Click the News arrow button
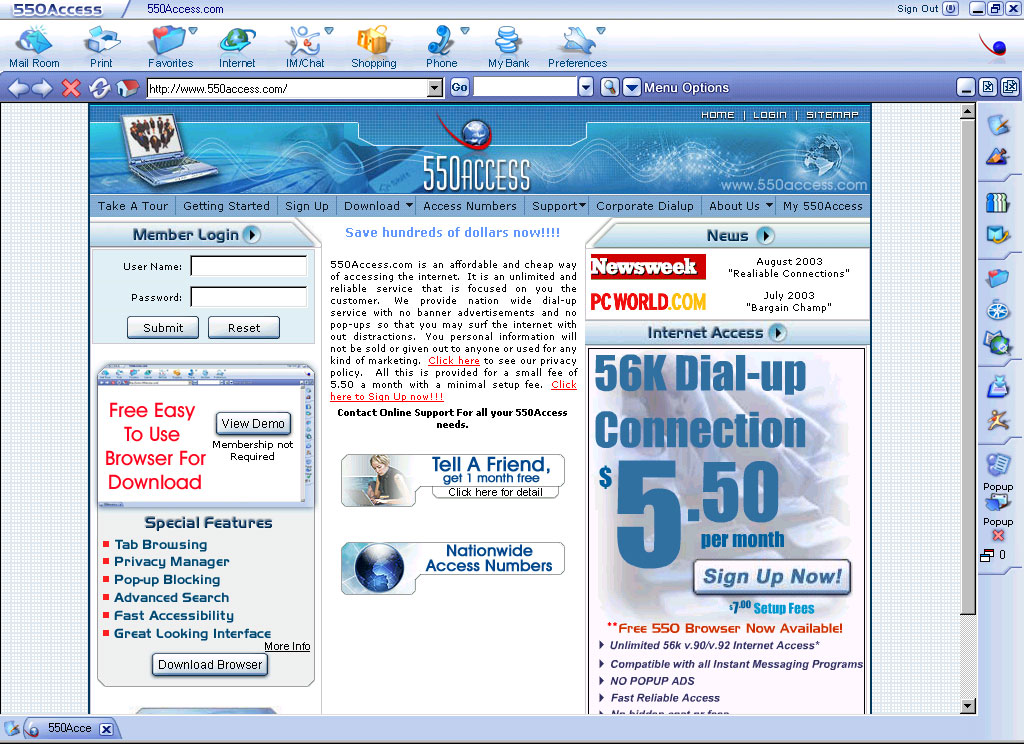1024x744 pixels. tap(765, 235)
